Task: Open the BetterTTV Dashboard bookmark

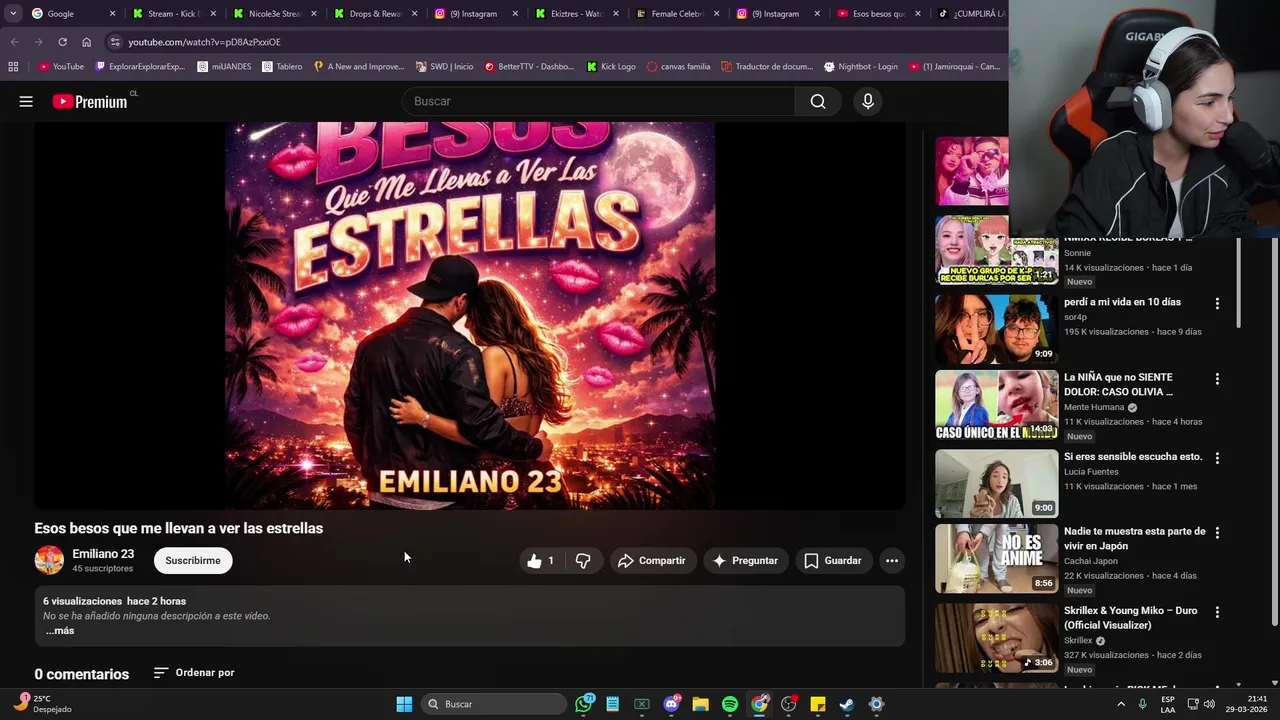Action: 529,67
